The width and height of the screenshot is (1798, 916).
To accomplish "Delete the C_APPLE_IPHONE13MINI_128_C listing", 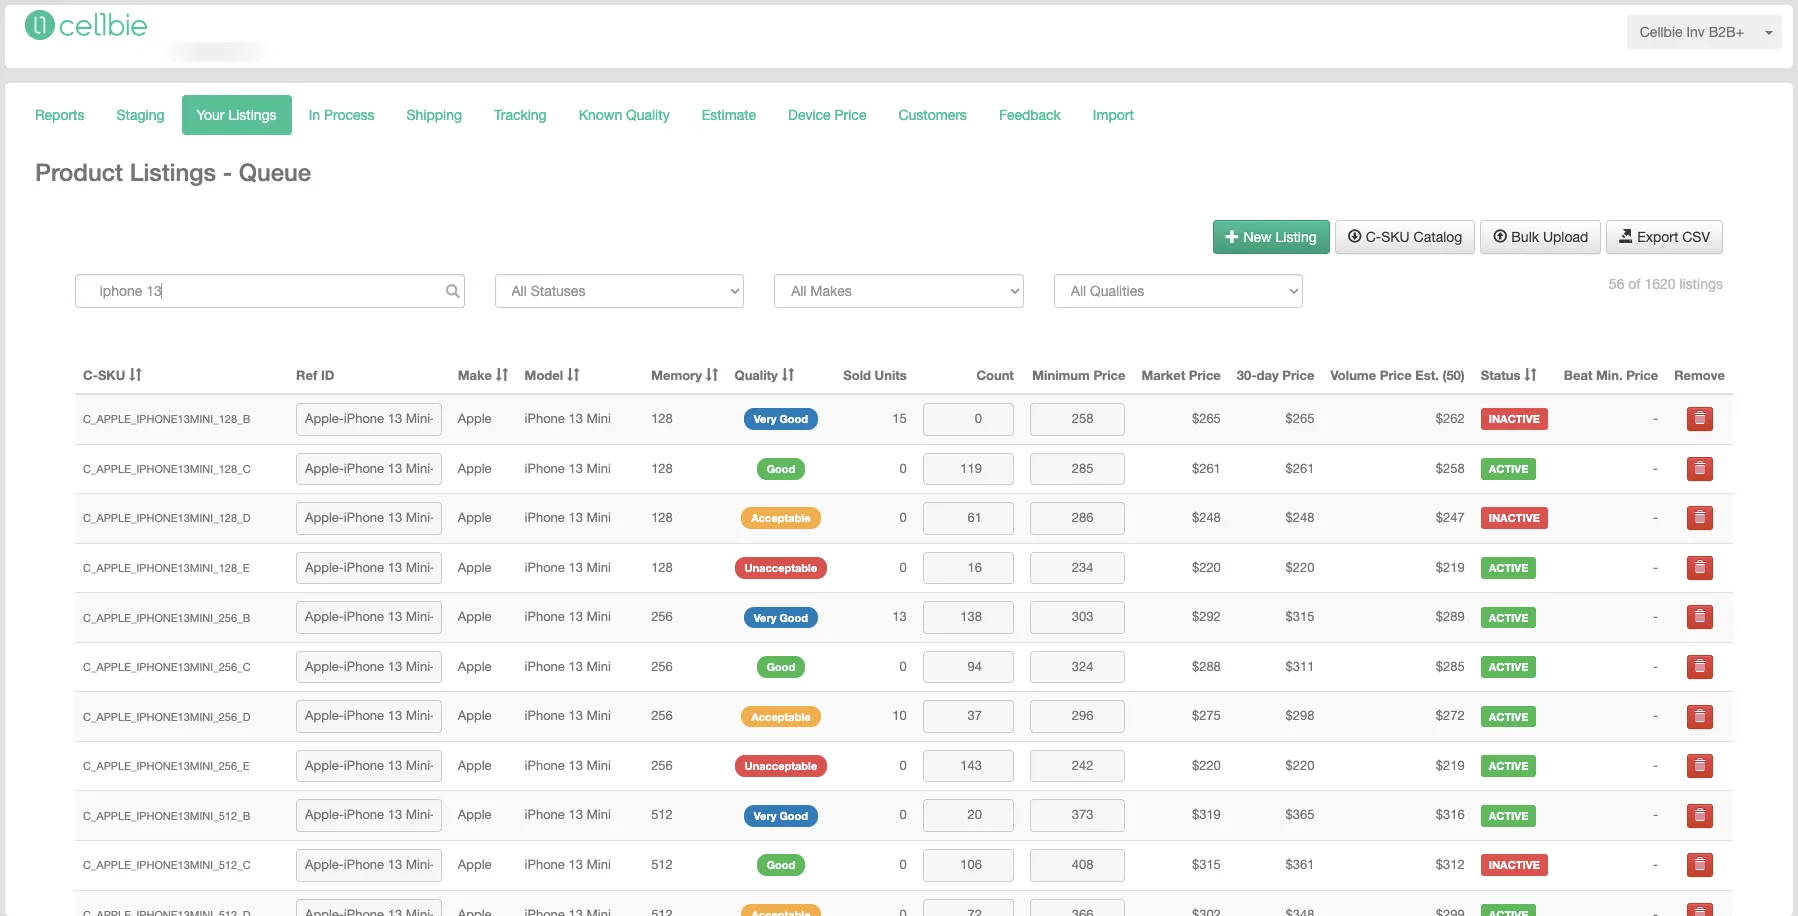I will (1699, 469).
